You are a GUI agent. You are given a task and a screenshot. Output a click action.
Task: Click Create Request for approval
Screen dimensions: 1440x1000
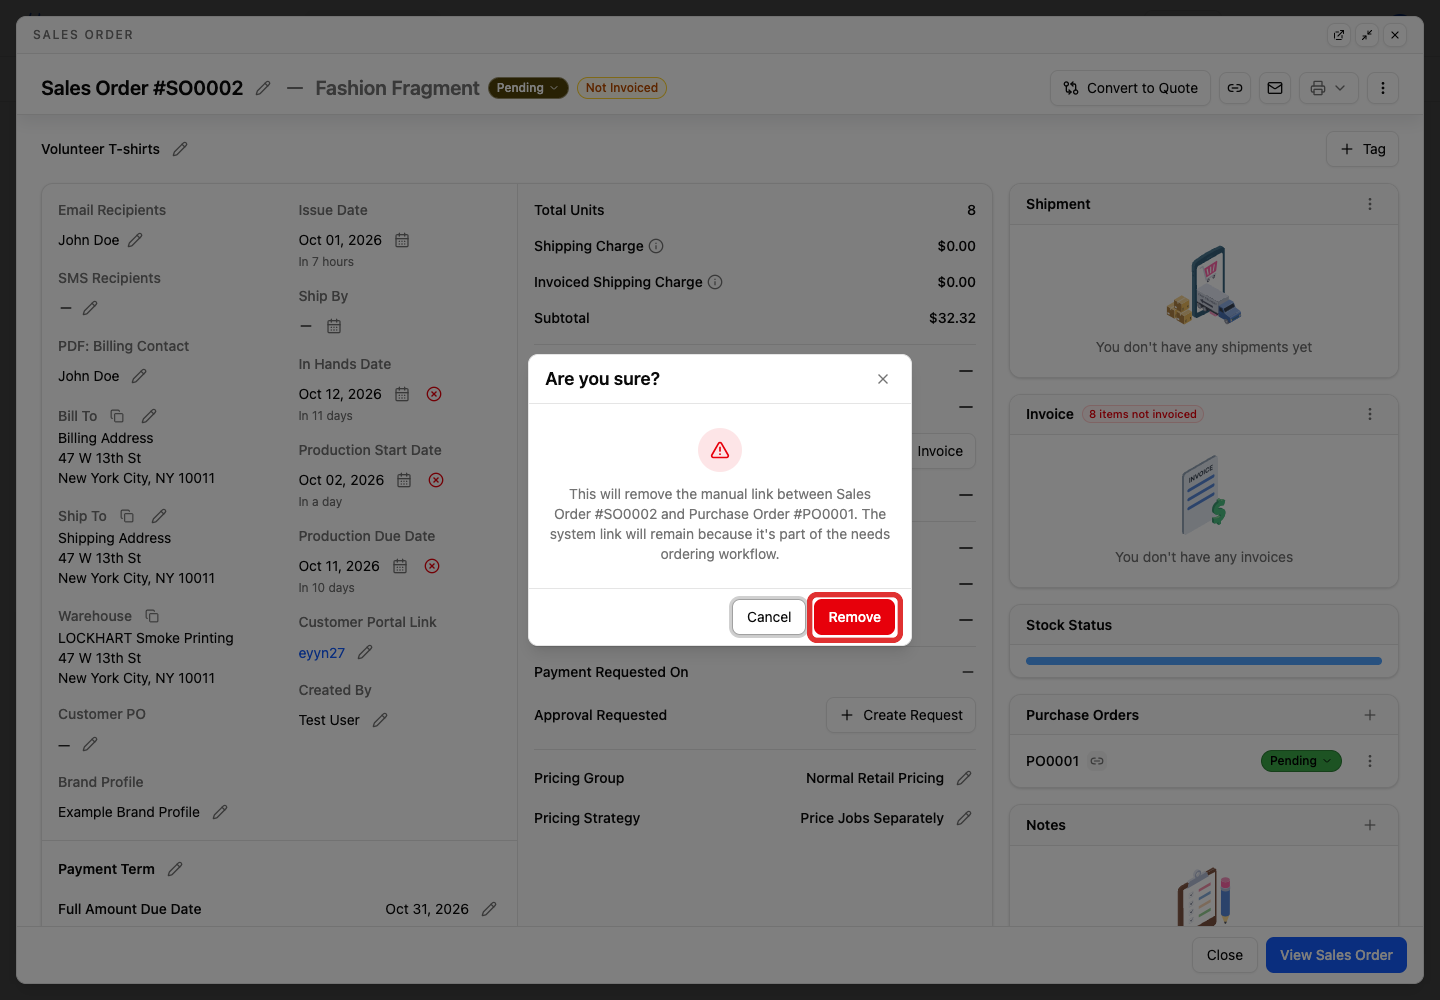(x=901, y=715)
